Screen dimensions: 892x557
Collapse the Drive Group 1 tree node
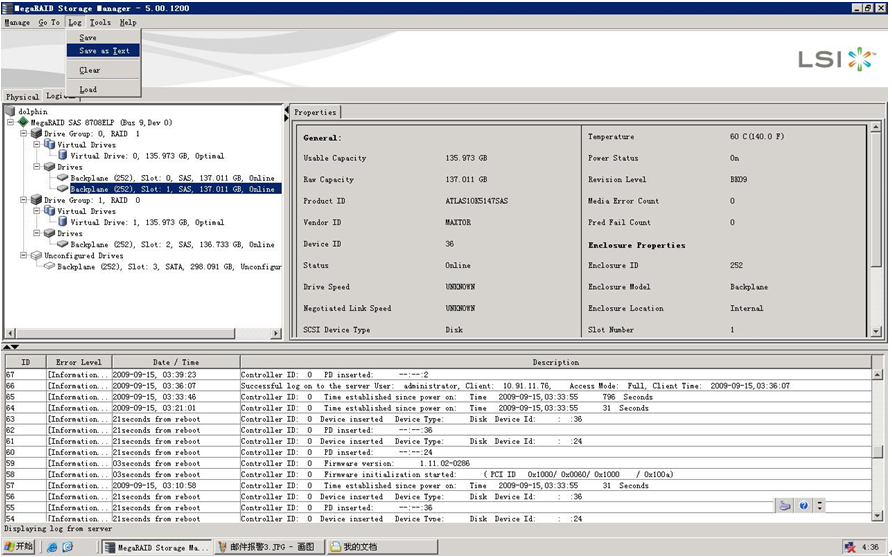pos(23,200)
